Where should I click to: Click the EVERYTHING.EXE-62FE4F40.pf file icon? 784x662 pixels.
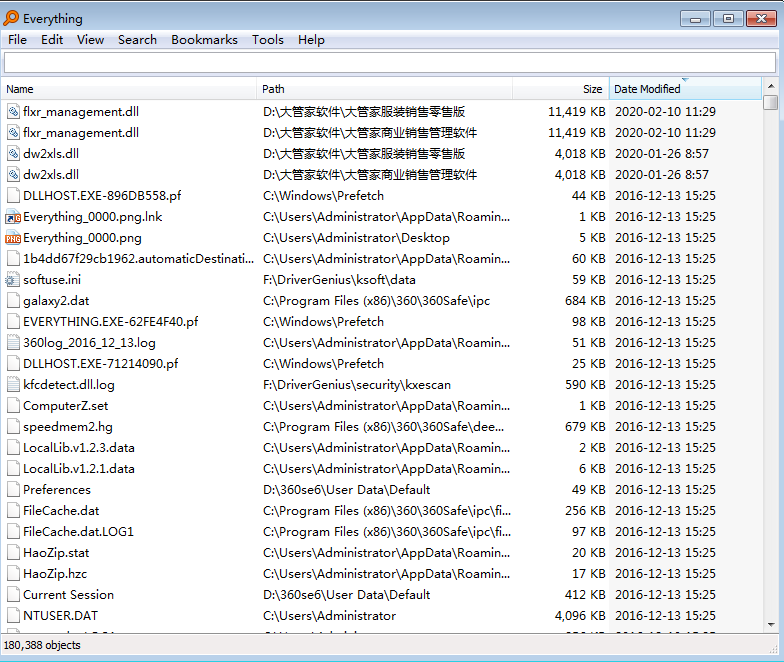14,322
